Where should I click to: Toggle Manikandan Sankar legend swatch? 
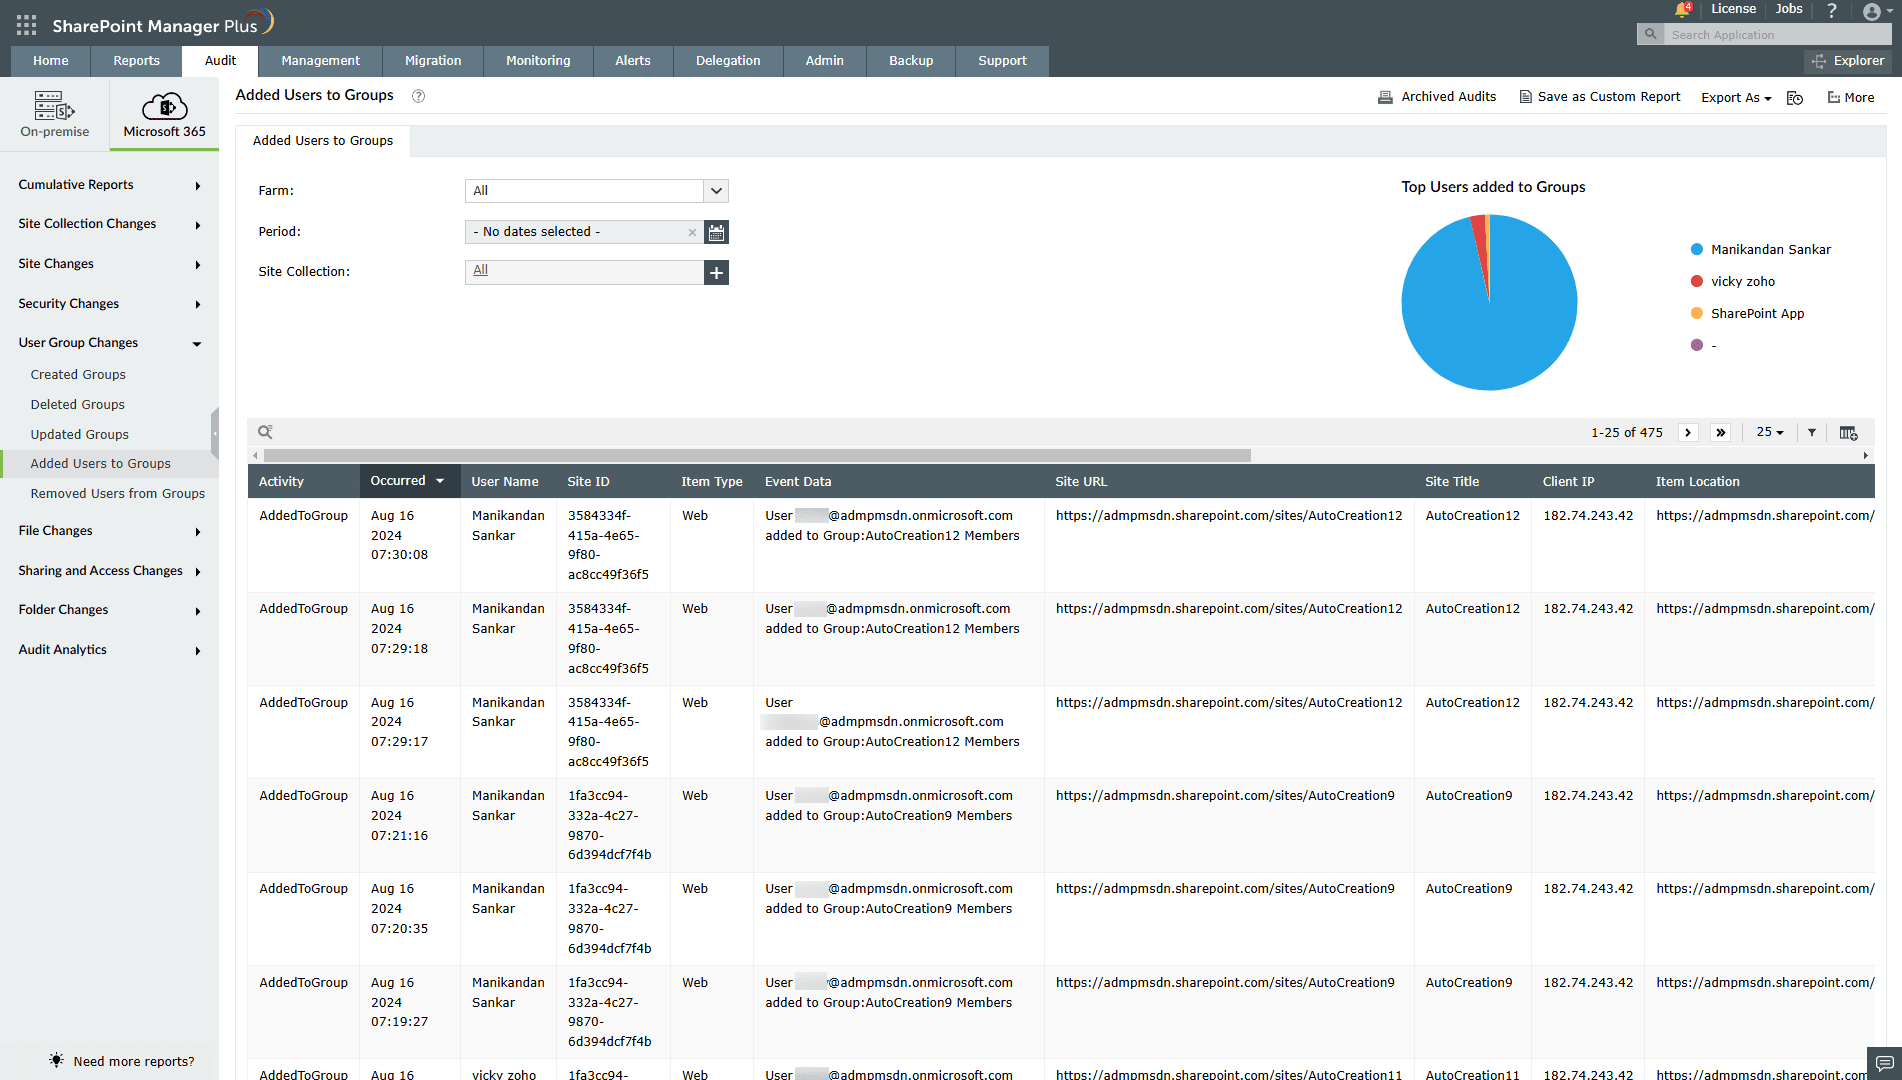(1697, 250)
